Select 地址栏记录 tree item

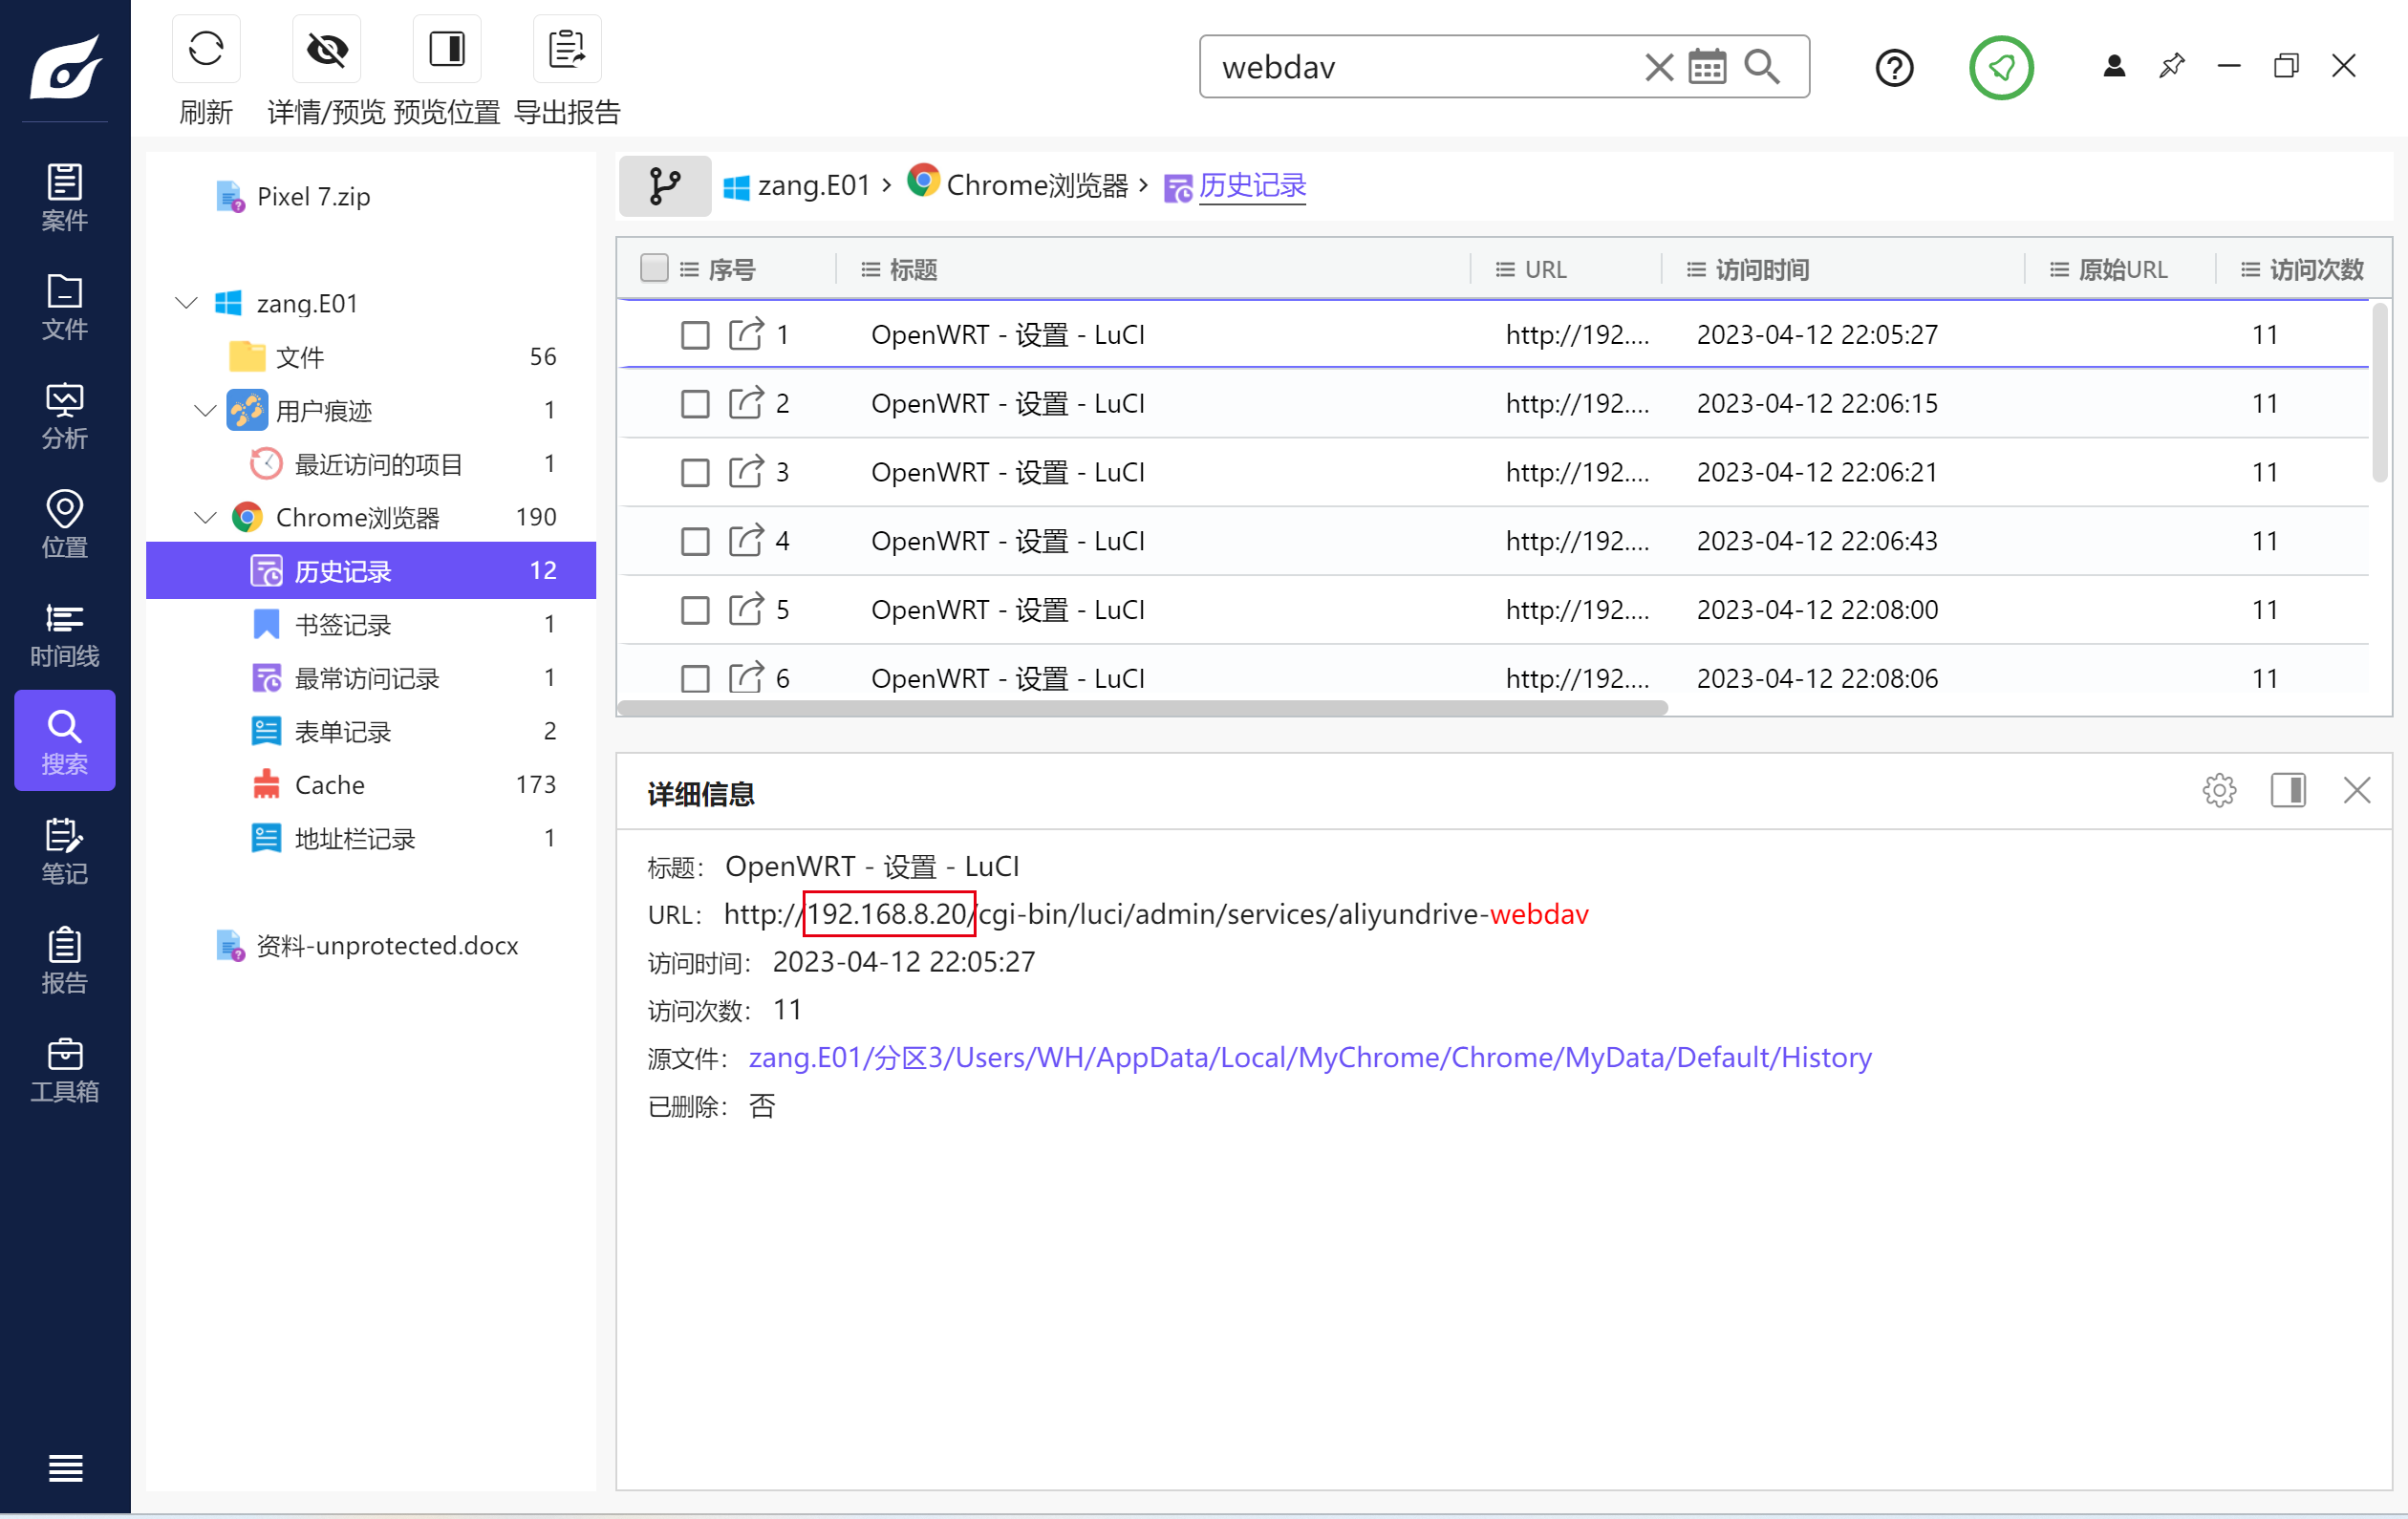click(371, 838)
